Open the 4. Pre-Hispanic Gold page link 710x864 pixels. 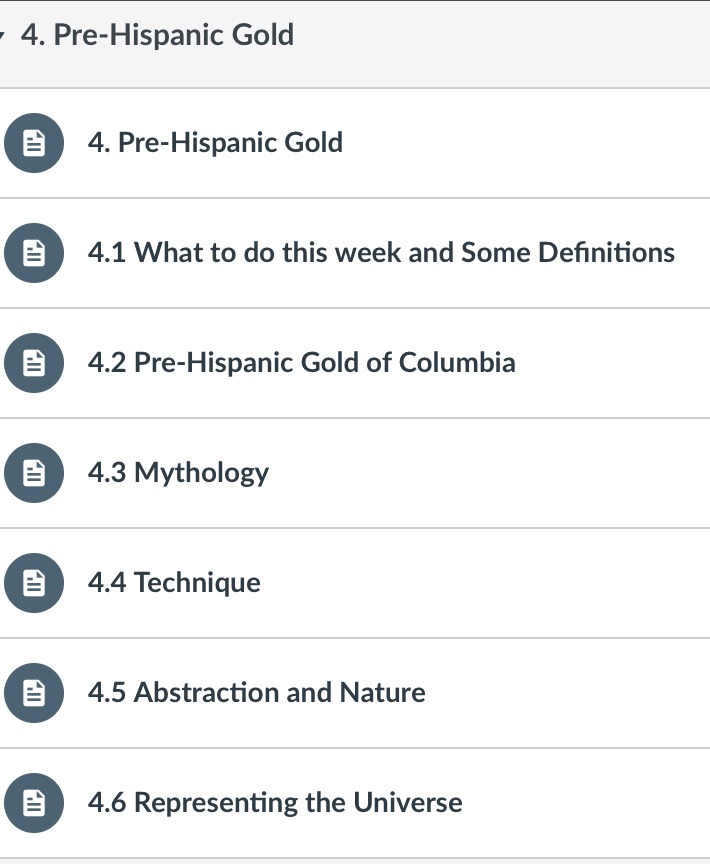coord(215,143)
